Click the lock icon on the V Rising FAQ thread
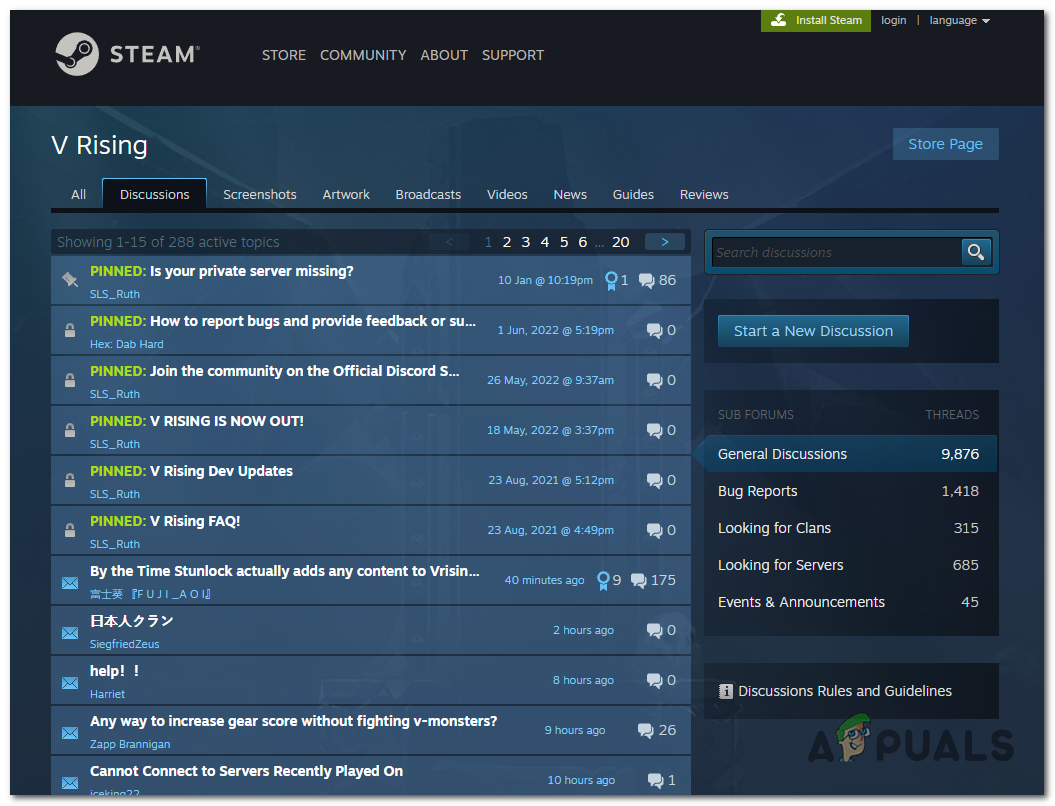The width and height of the screenshot is (1055, 806). (70, 530)
